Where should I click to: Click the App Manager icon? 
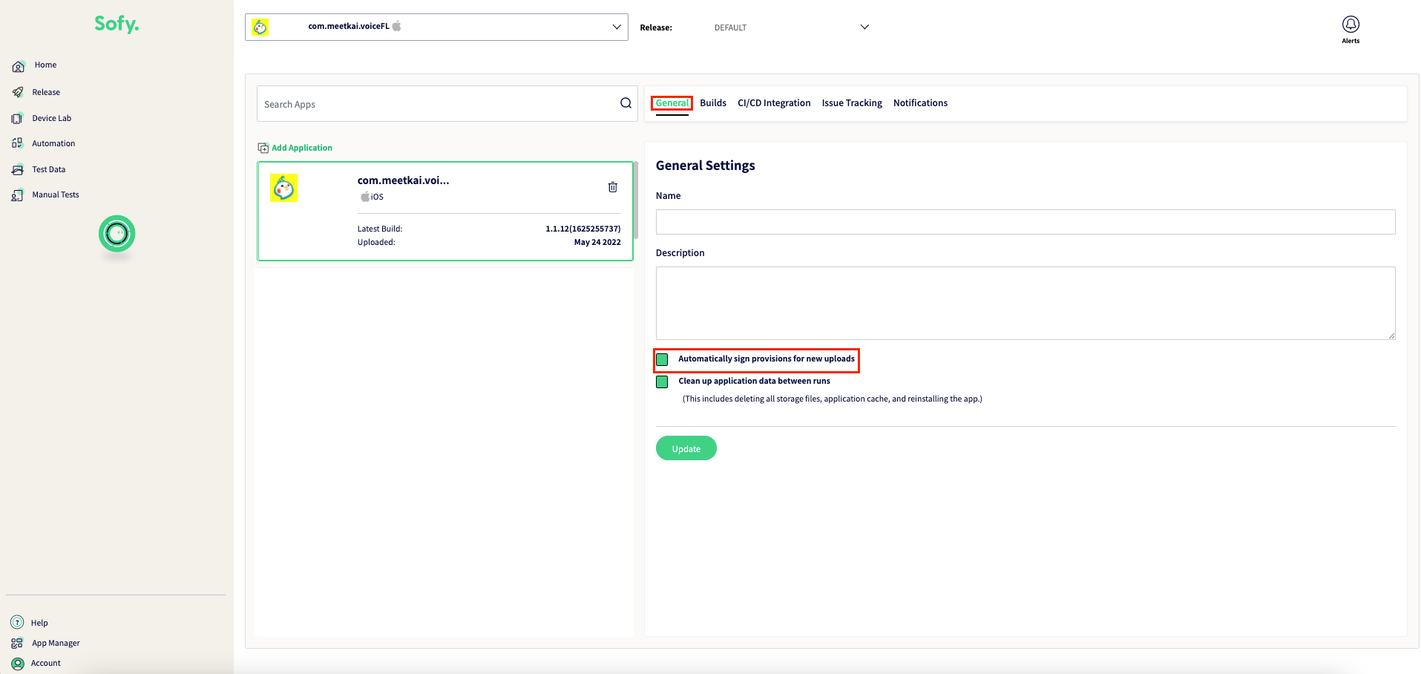point(17,643)
